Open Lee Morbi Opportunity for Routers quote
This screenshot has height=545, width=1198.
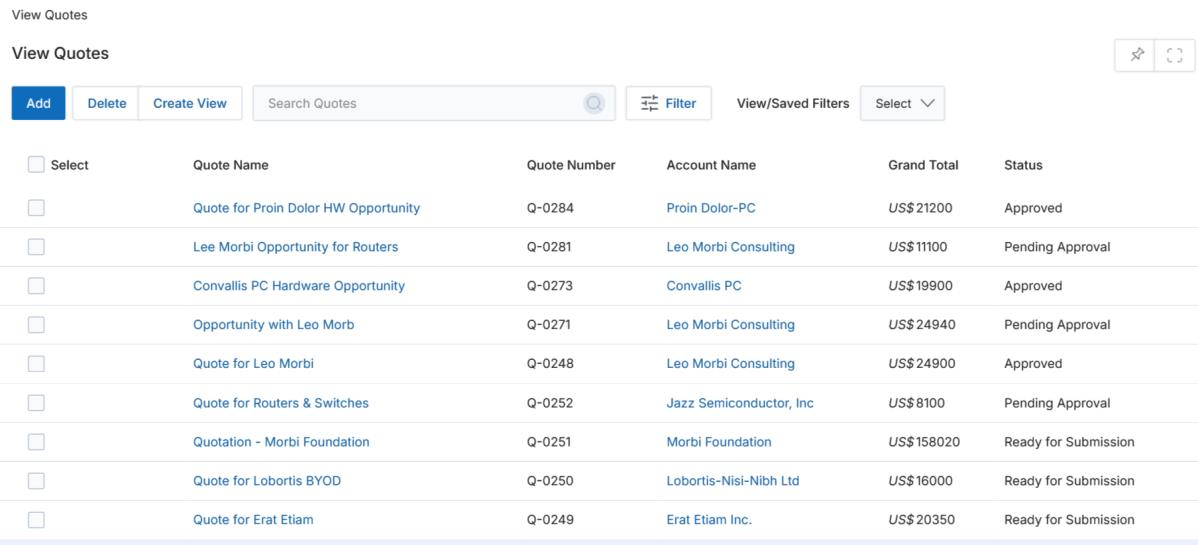296,247
